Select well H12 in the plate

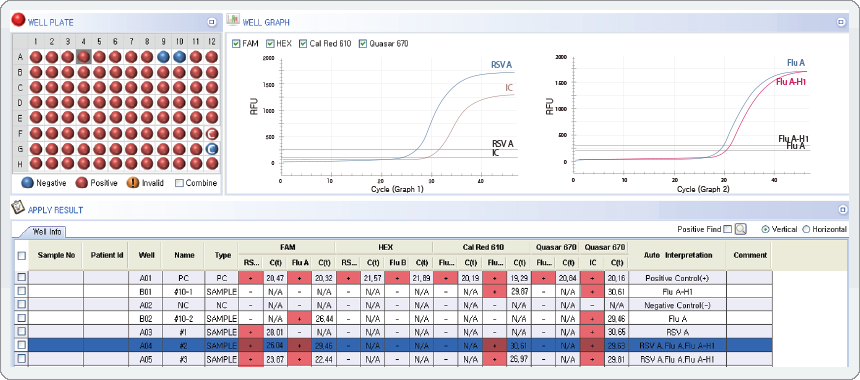212,163
